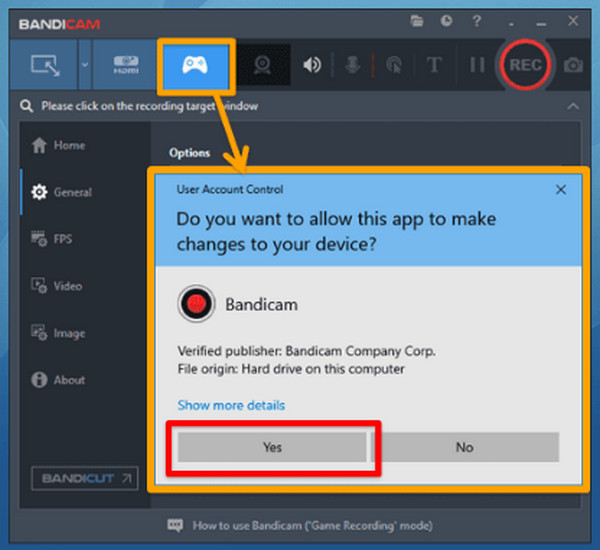Toggle microphone recording icon
The width and height of the screenshot is (600, 550).
[x=352, y=65]
